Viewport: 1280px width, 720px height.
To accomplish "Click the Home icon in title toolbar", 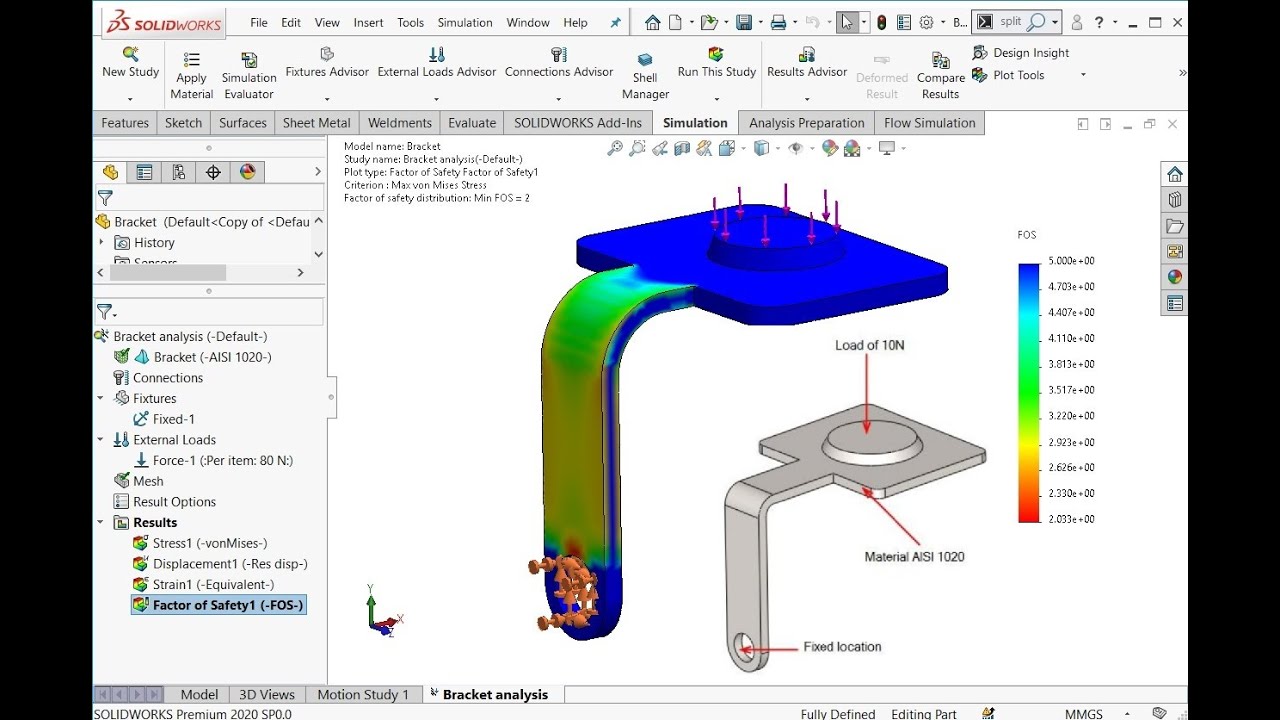I will 653,22.
